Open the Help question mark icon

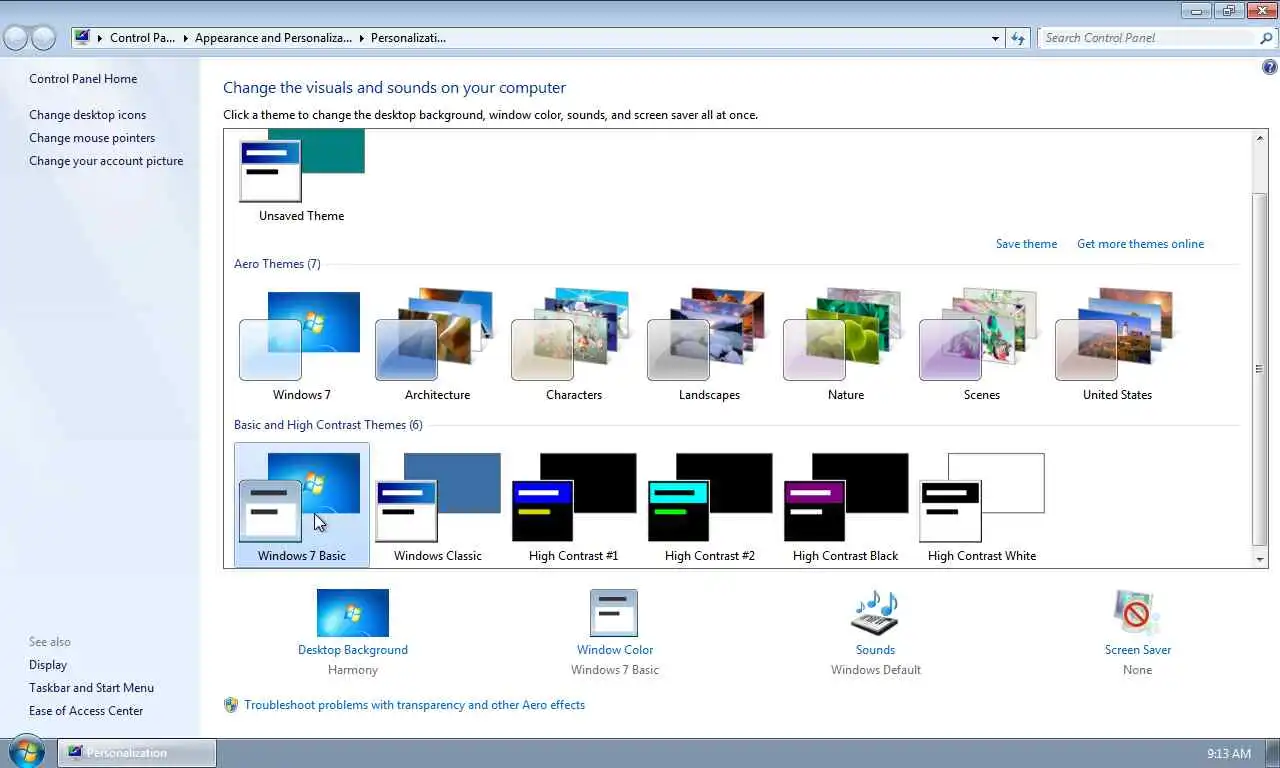pyautogui.click(x=1269, y=68)
